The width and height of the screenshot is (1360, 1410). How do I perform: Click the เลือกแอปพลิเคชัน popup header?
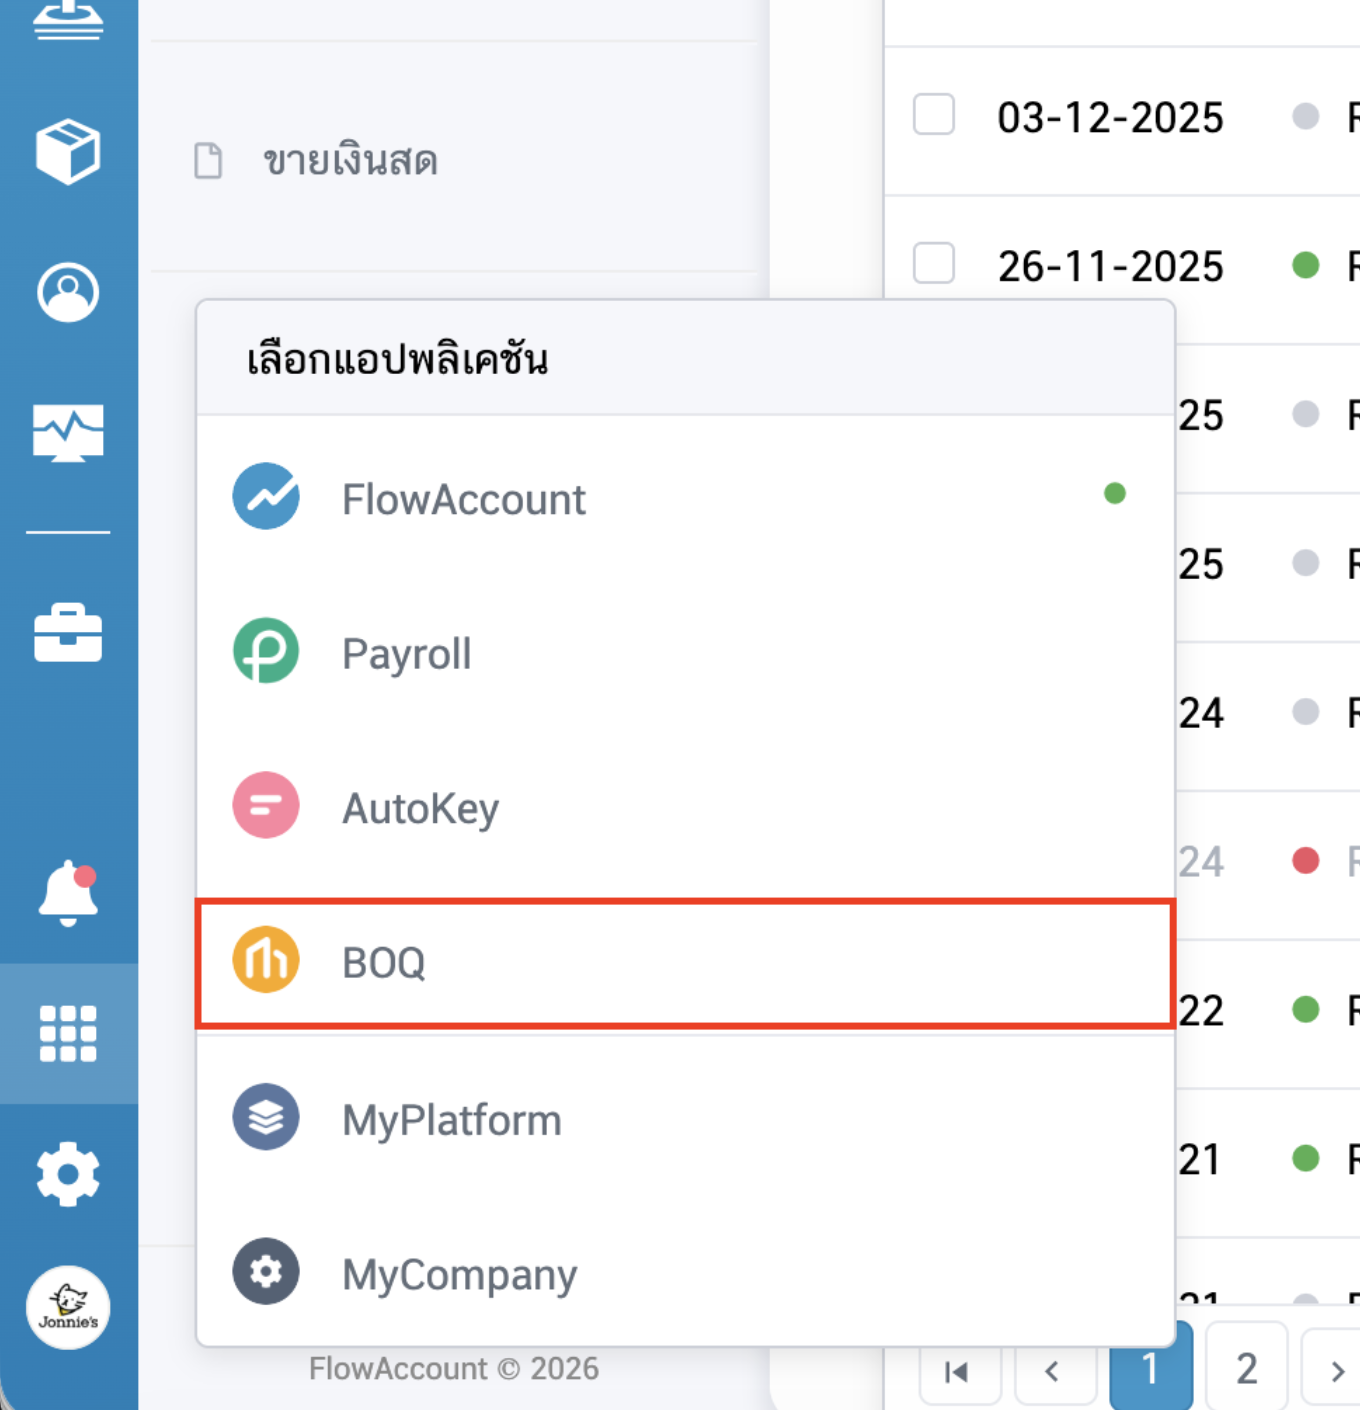(685, 358)
